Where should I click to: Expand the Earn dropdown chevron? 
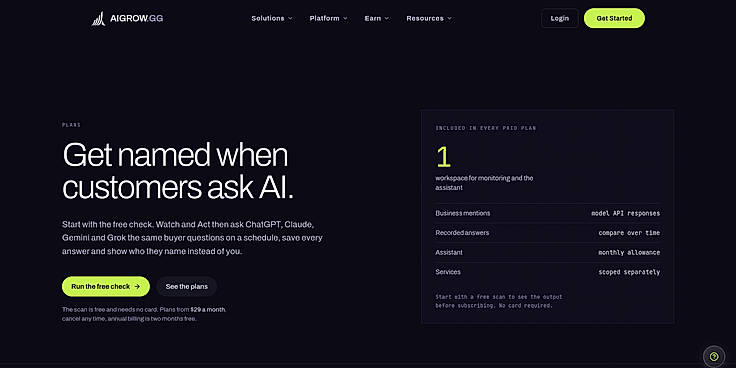pos(386,18)
